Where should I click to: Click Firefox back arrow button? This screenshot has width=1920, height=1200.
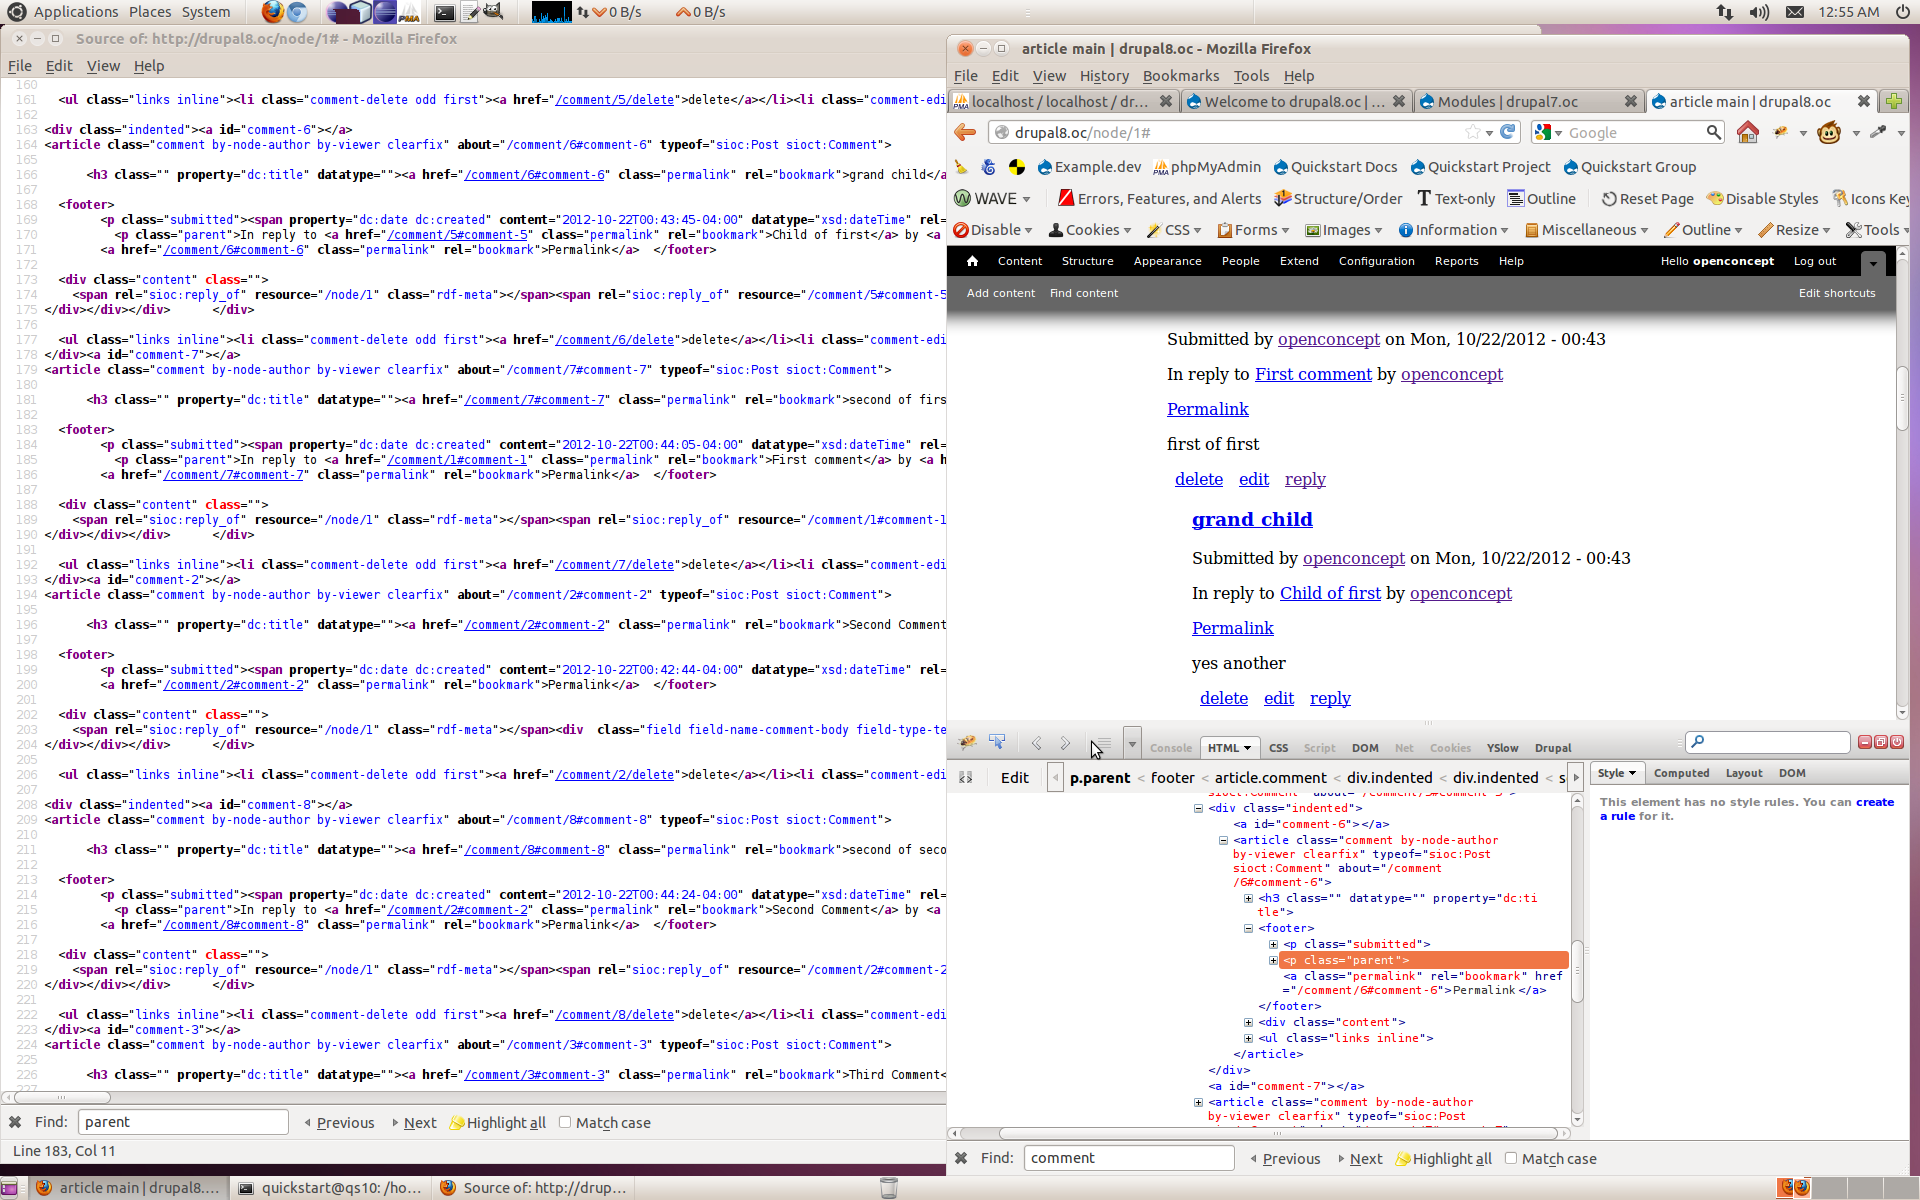click(x=965, y=132)
